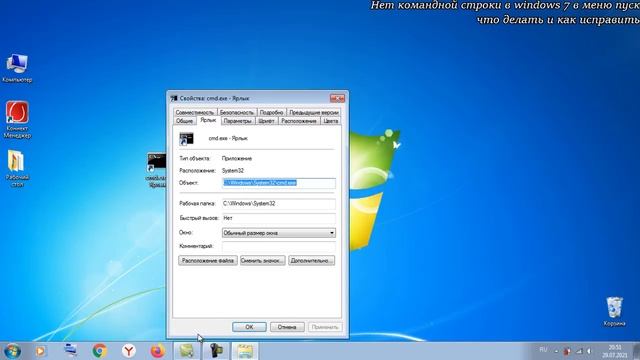Image resolution: width=640 pixels, height=360 pixels.
Task: Click the Приложение object type text
Action: click(x=237, y=158)
